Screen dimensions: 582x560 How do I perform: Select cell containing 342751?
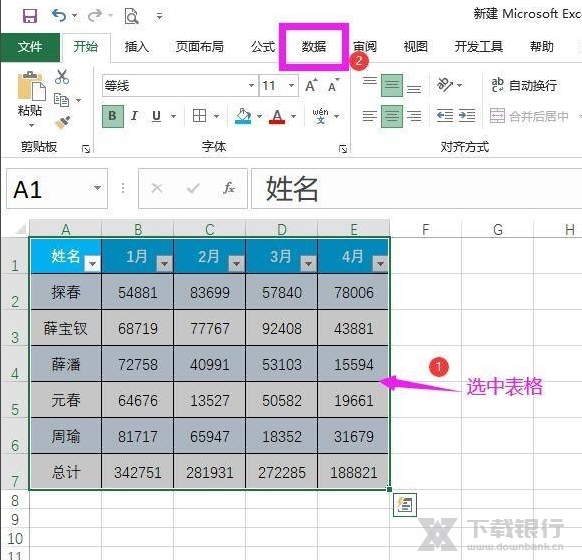point(137,472)
